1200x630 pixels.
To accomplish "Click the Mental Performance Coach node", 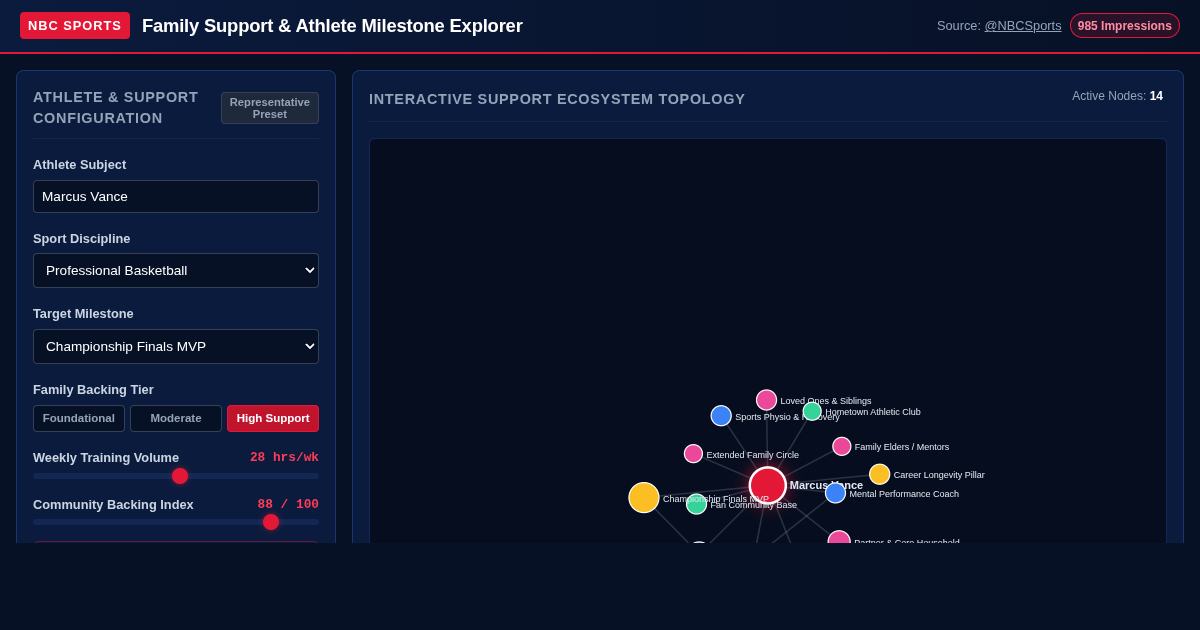I will [x=835, y=493].
